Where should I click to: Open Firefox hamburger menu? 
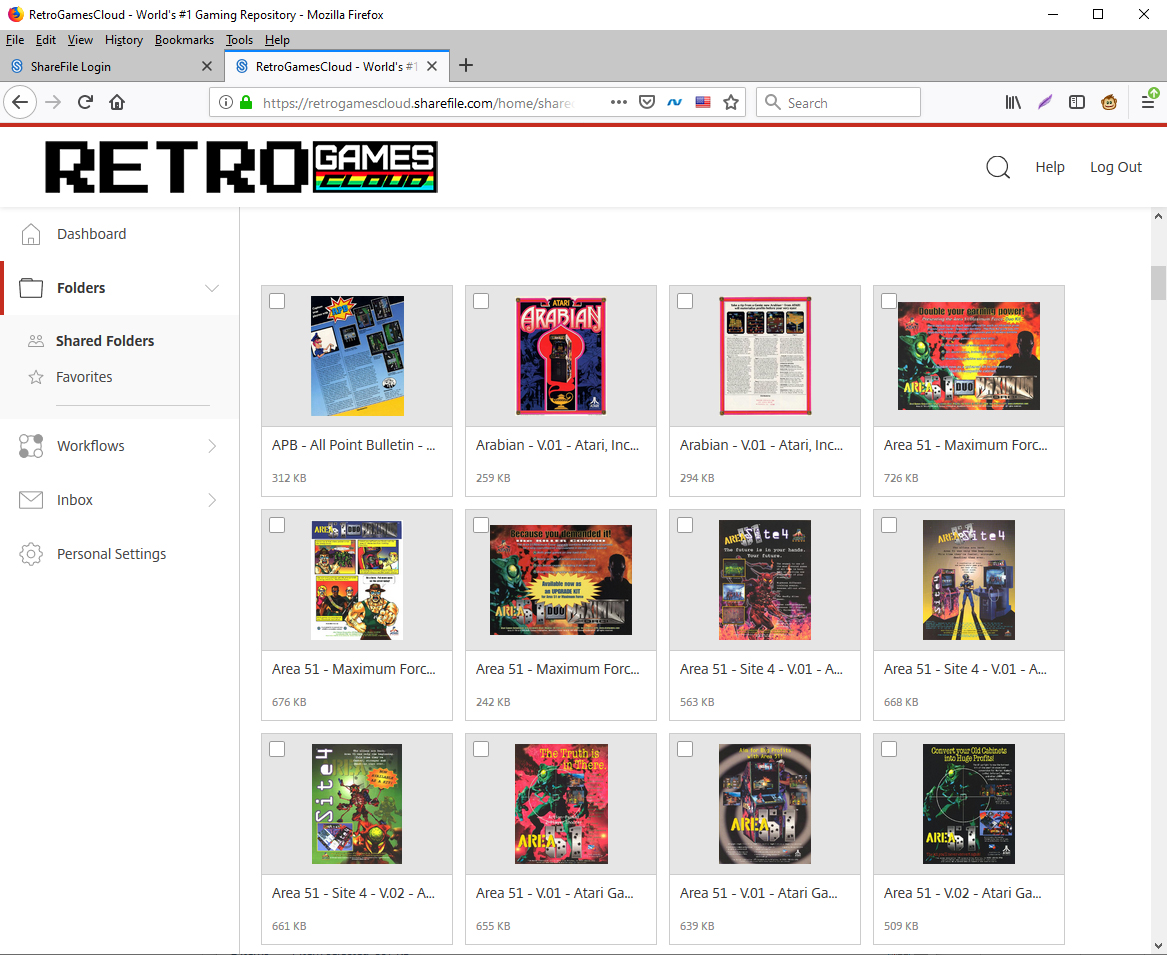(x=1148, y=101)
